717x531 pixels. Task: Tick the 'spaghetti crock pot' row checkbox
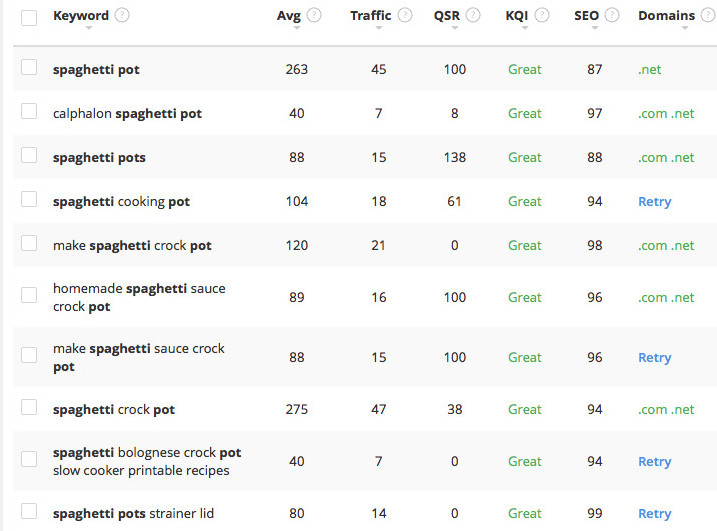29,407
